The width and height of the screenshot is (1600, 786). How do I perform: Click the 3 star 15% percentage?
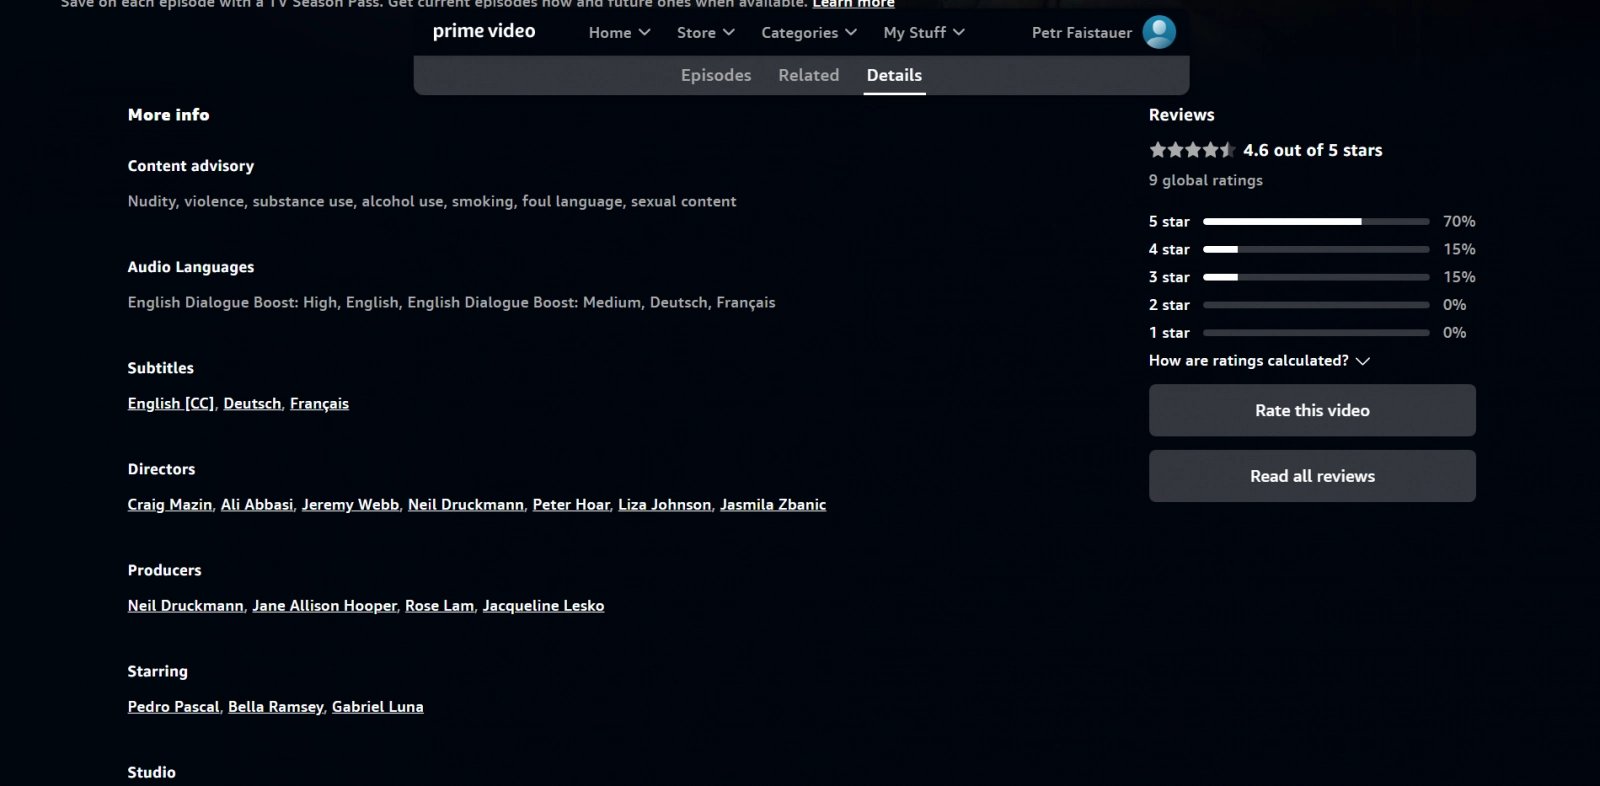(1459, 277)
